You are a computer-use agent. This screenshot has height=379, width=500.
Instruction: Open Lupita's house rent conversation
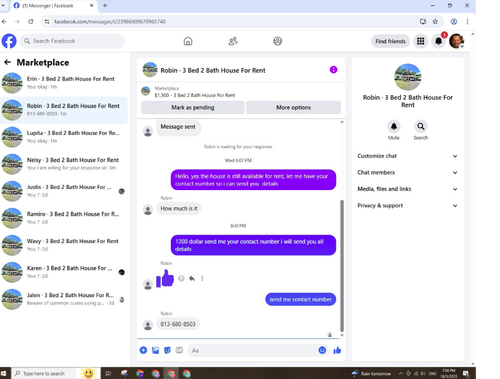pyautogui.click(x=64, y=137)
